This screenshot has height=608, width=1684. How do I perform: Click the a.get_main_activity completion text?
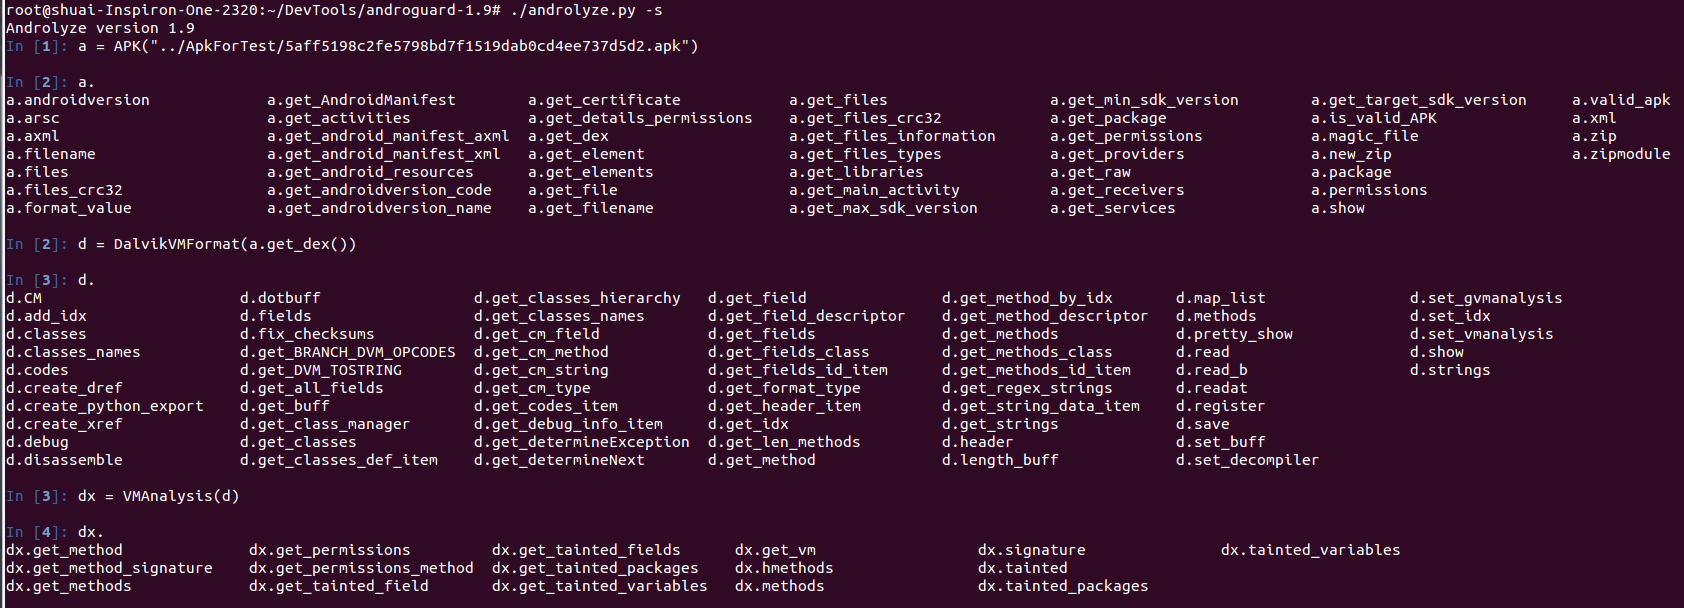tap(874, 190)
